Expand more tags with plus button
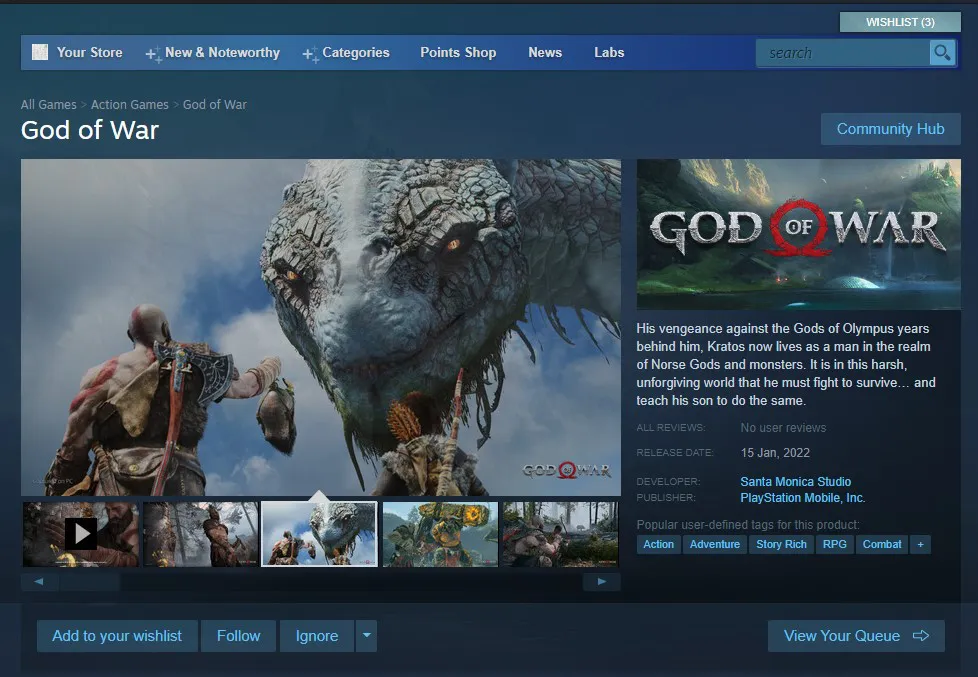The image size is (978, 677). (920, 544)
